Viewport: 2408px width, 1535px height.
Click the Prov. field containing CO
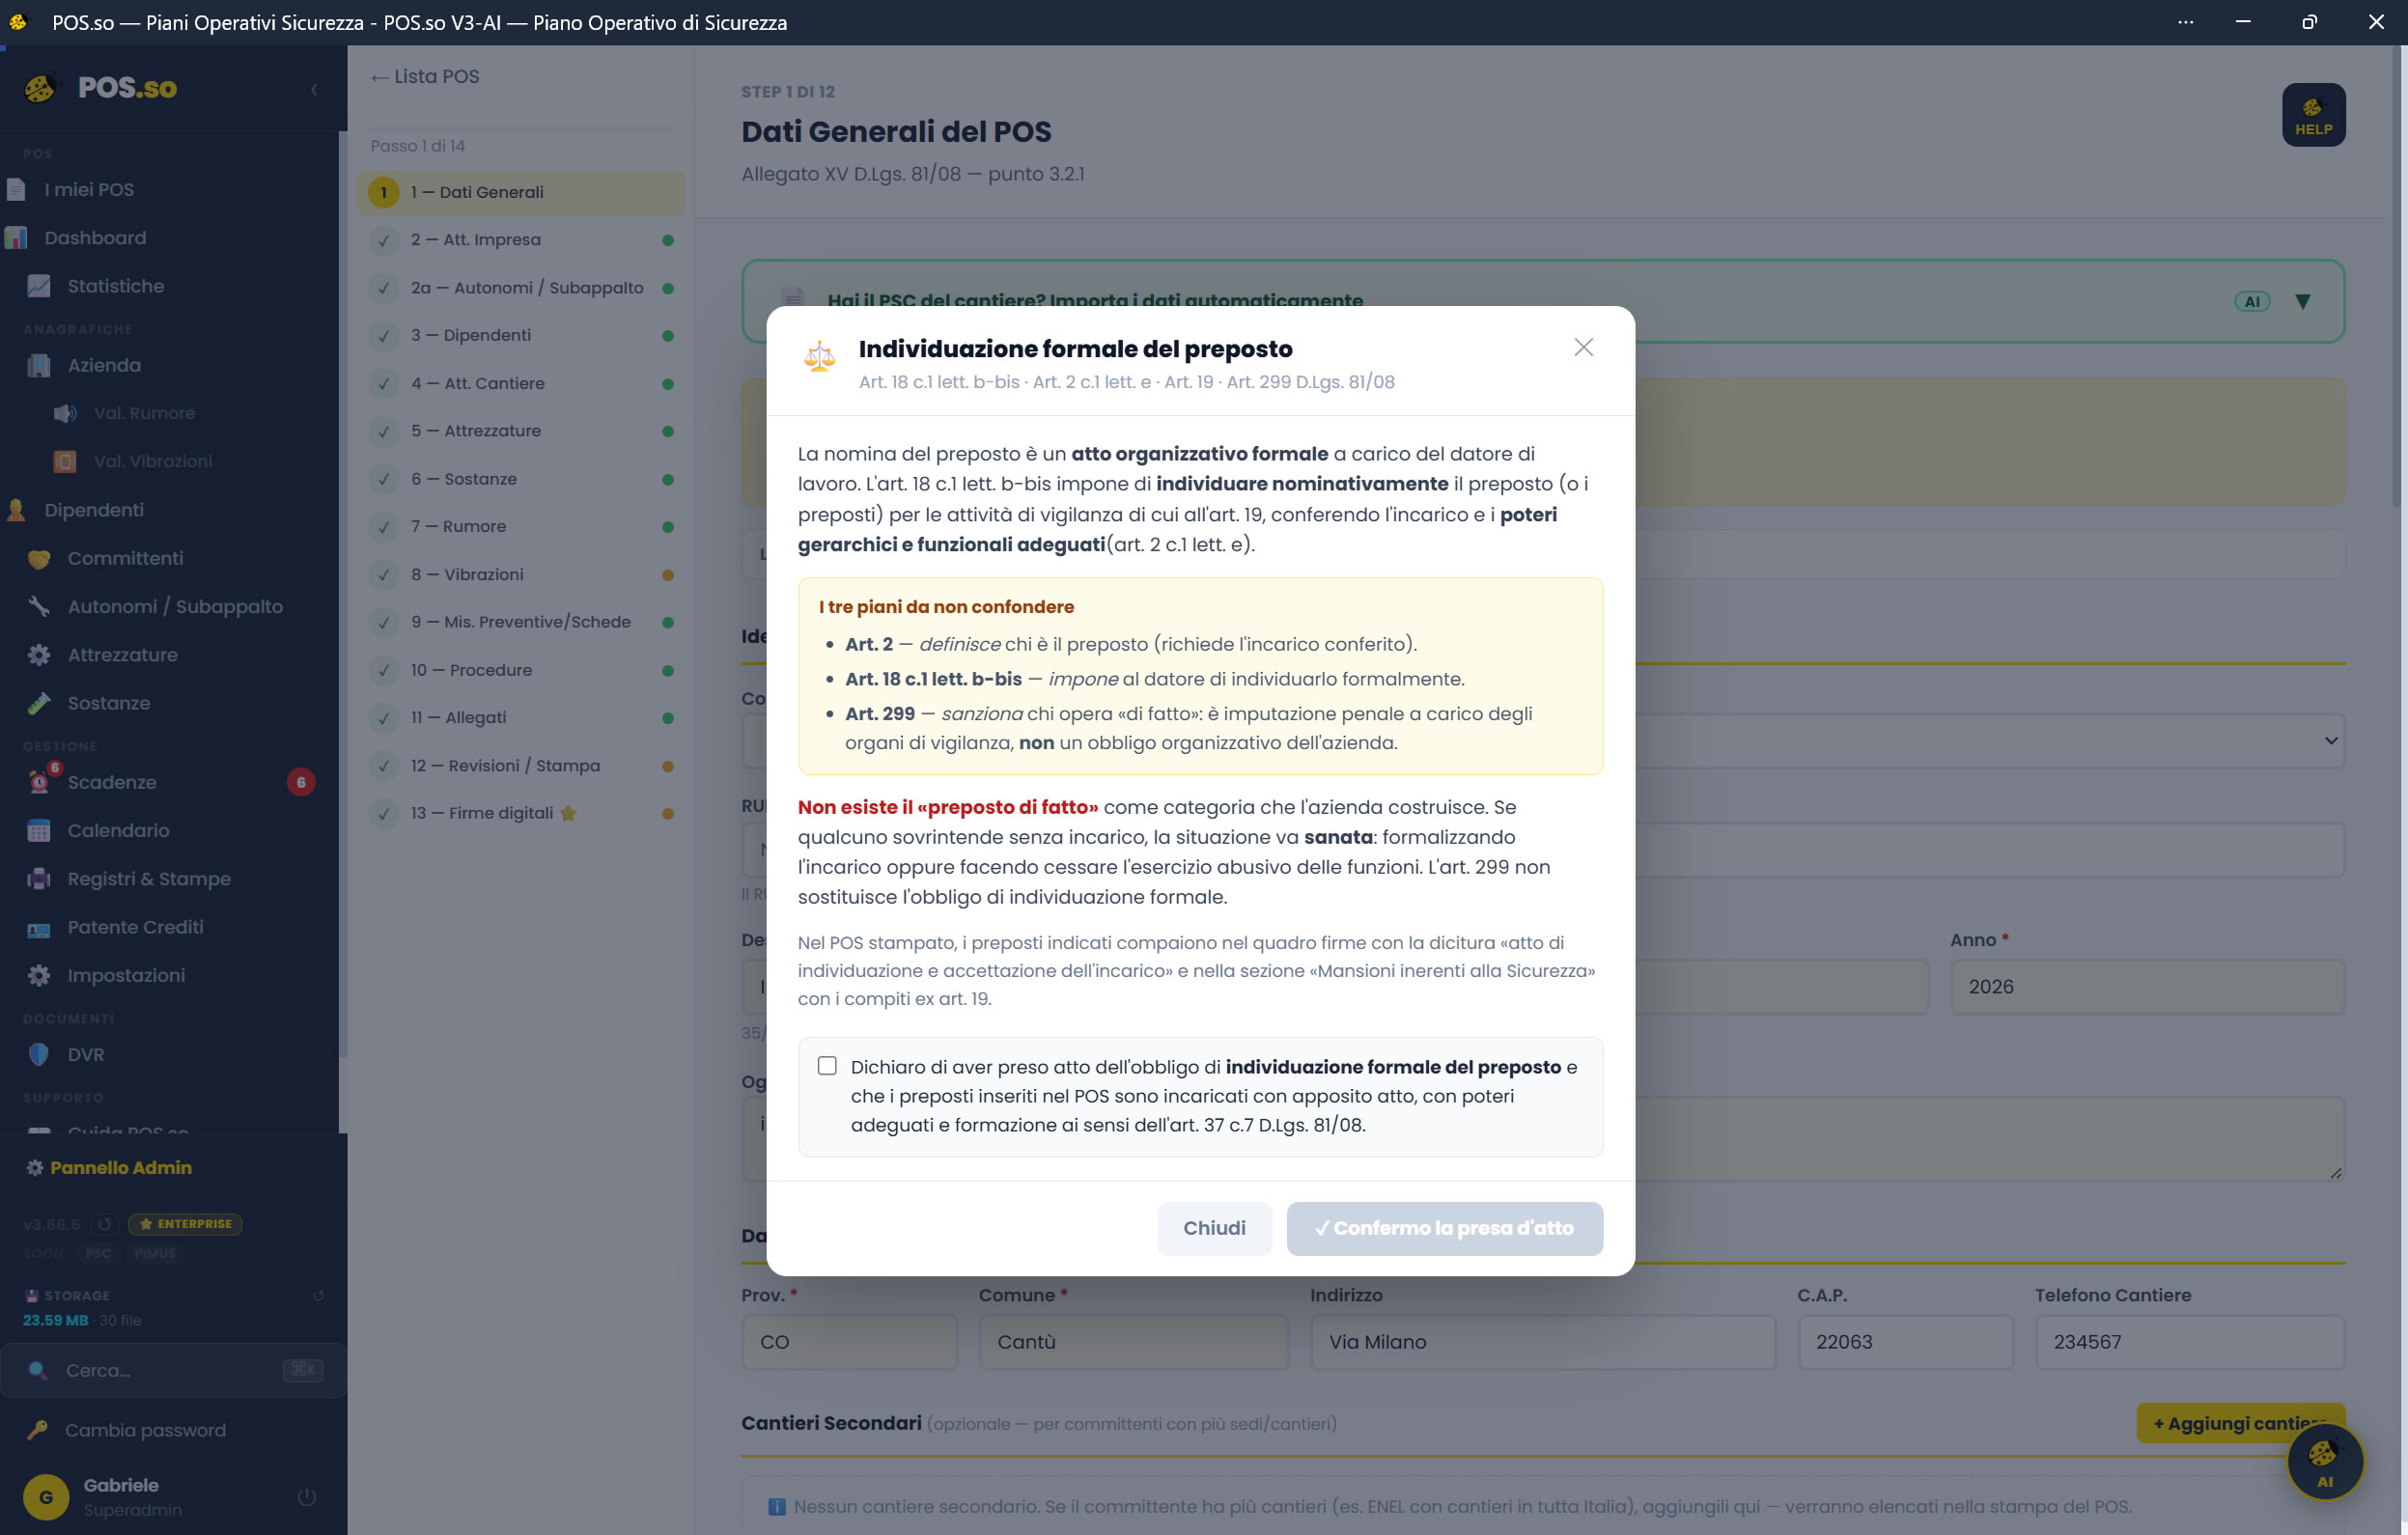(849, 1342)
